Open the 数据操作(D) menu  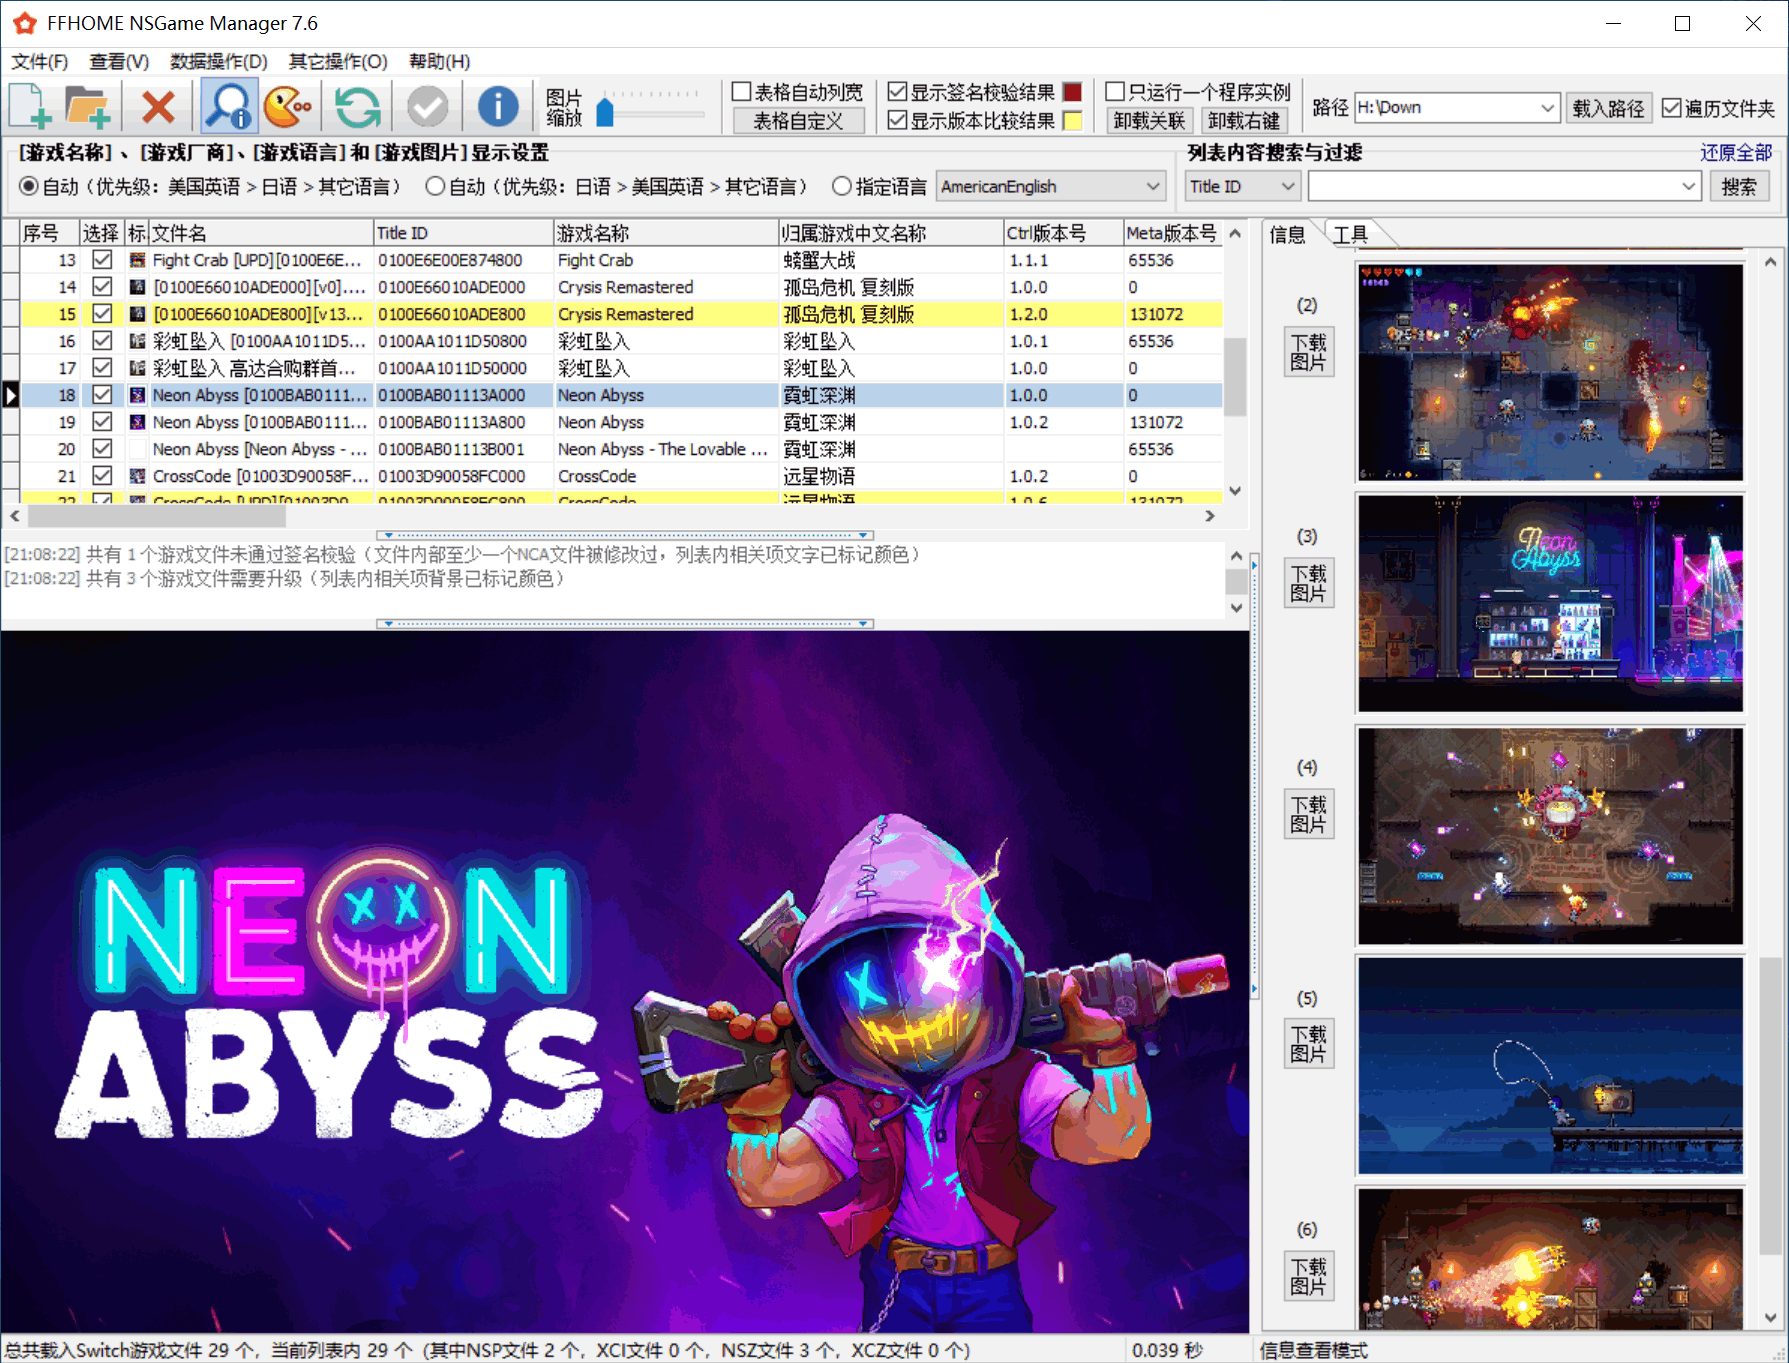point(218,61)
